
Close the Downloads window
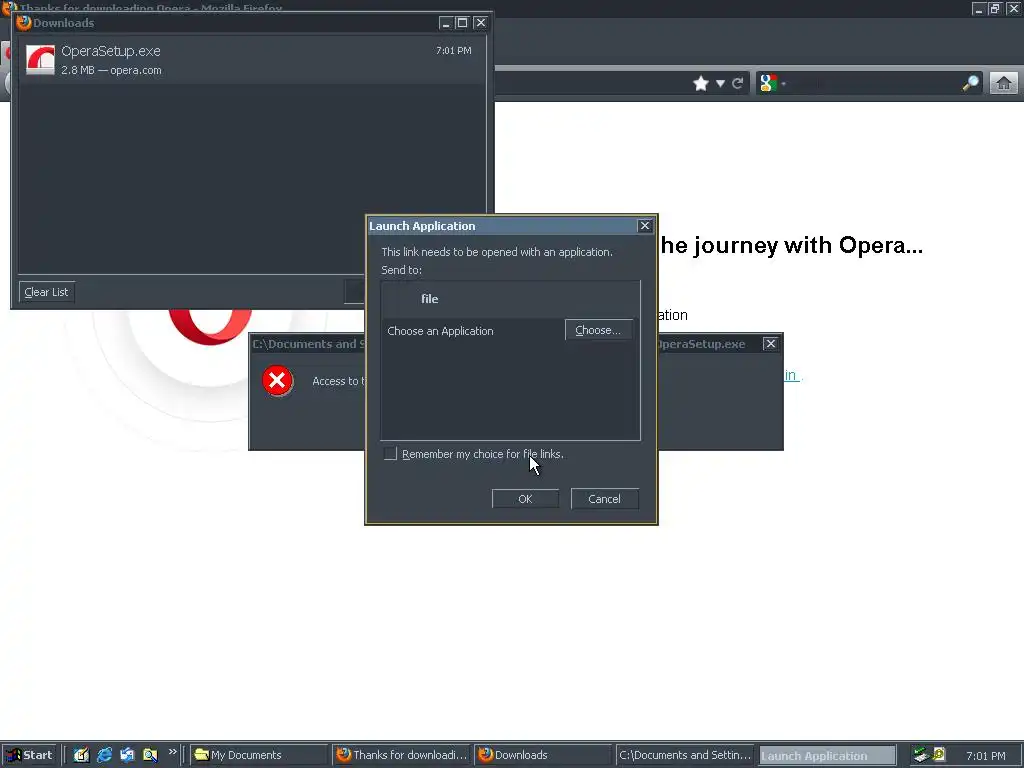point(481,23)
